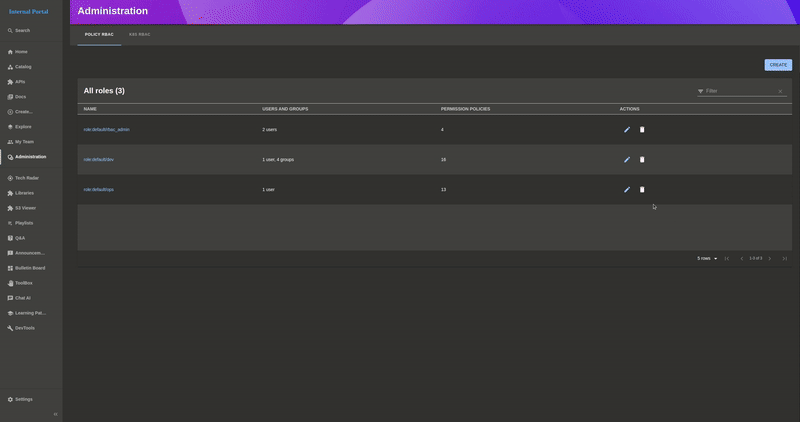
Task: Edit the role:default/ops role
Action: pyautogui.click(x=627, y=189)
